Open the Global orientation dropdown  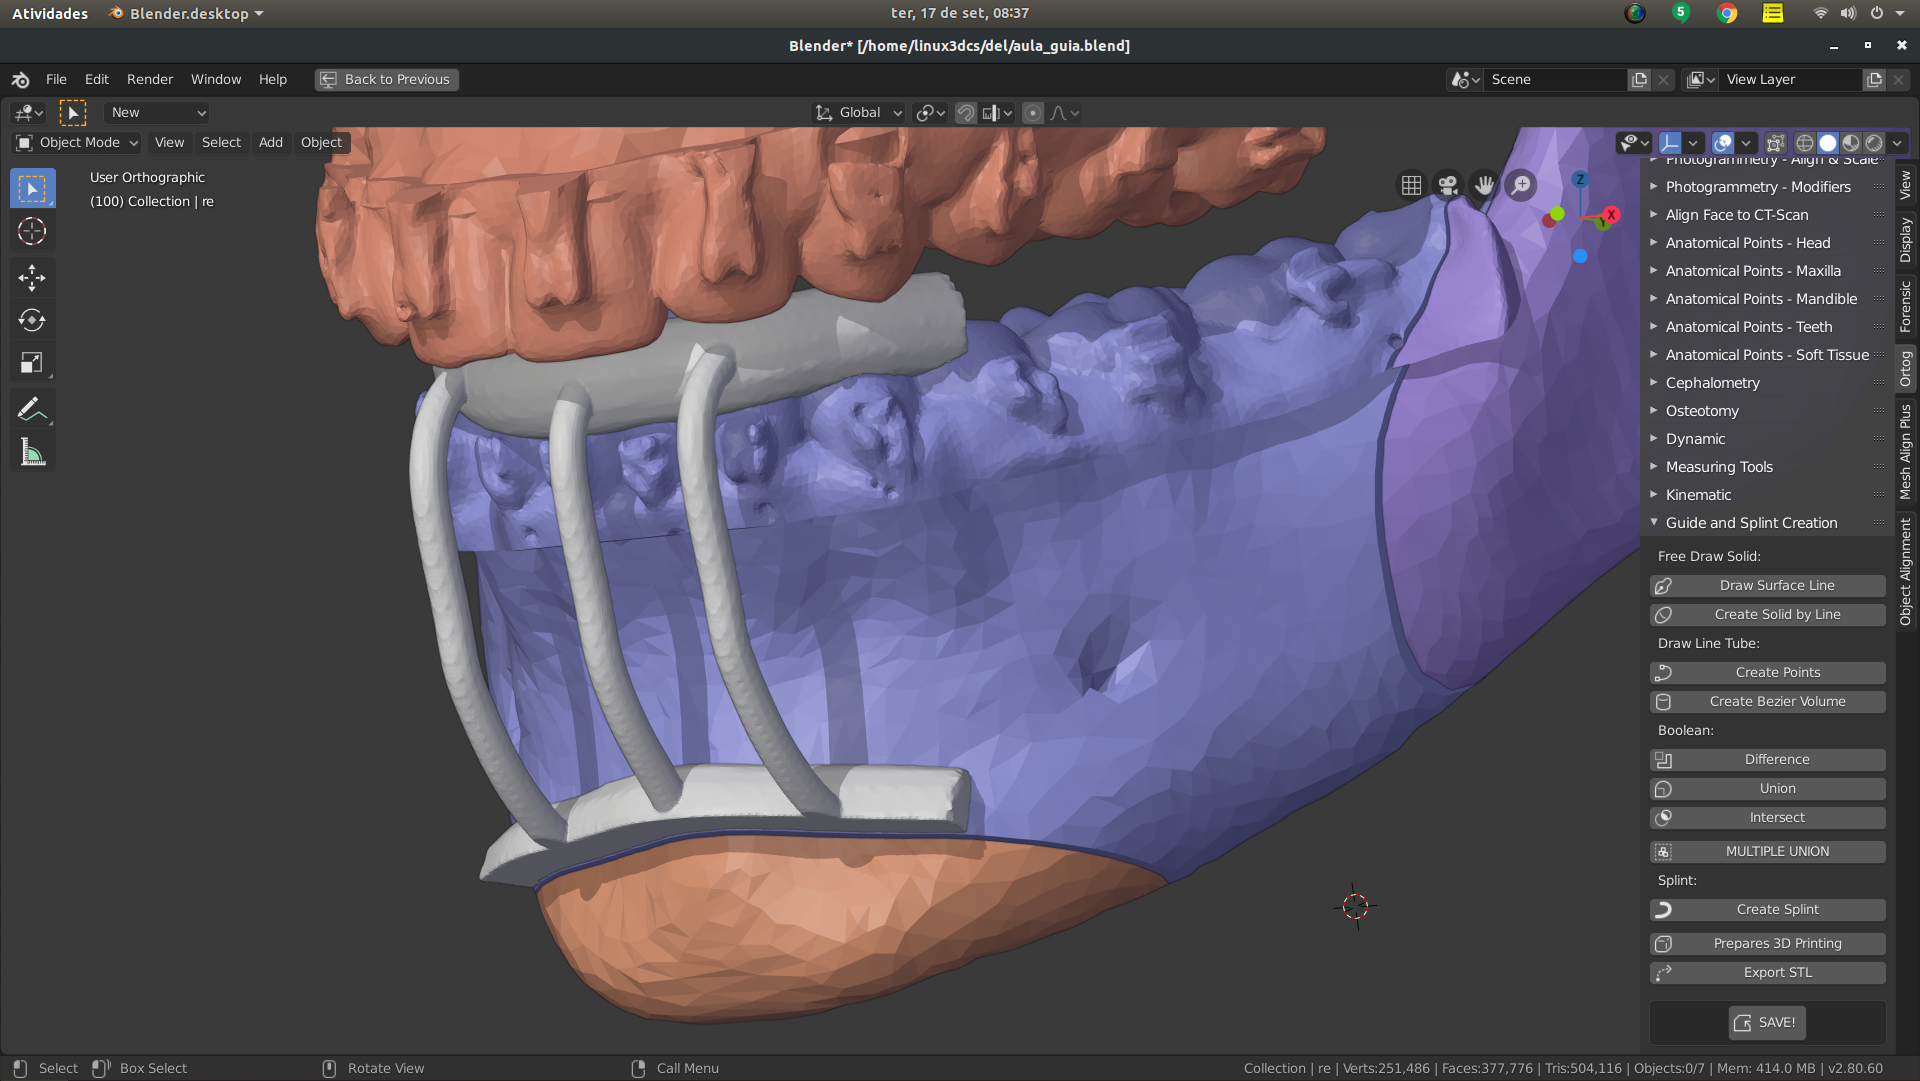tap(859, 113)
